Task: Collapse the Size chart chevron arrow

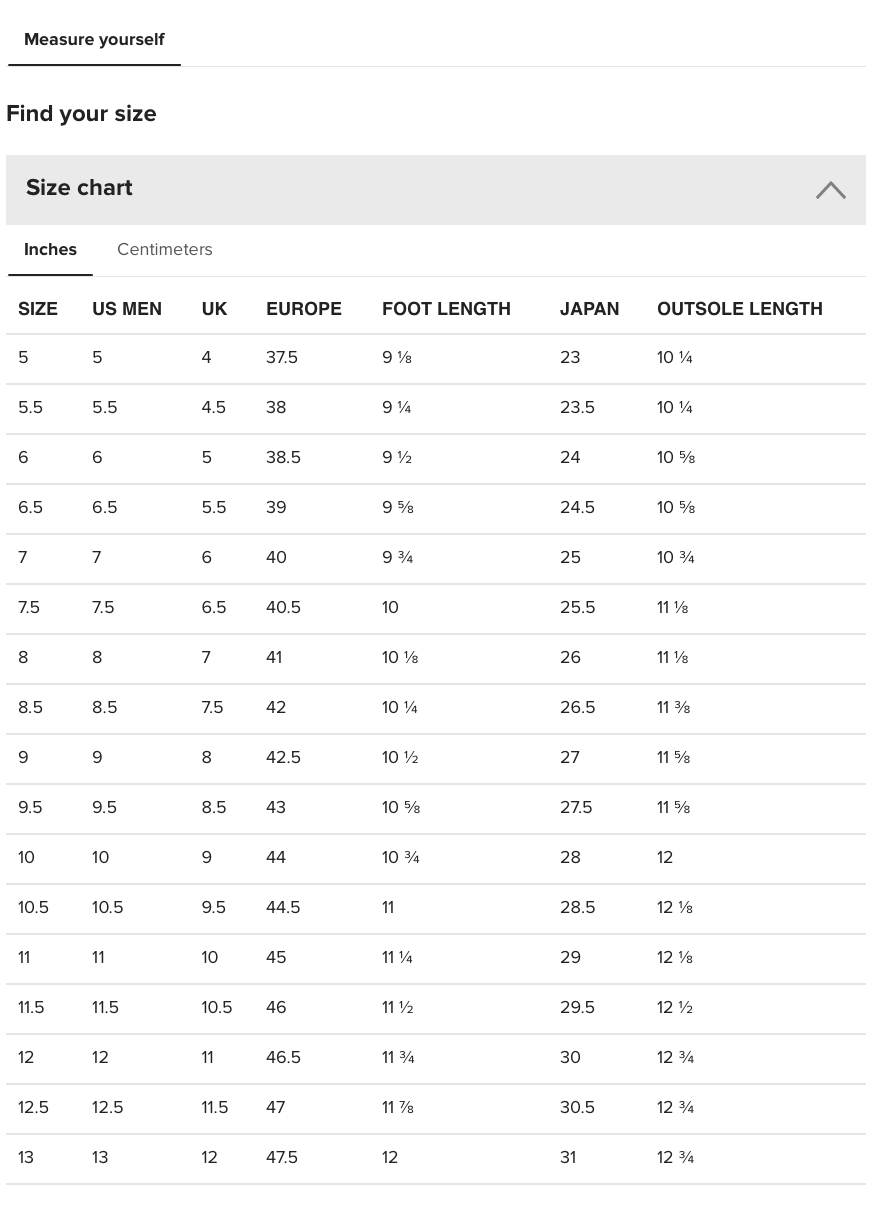Action: (830, 190)
